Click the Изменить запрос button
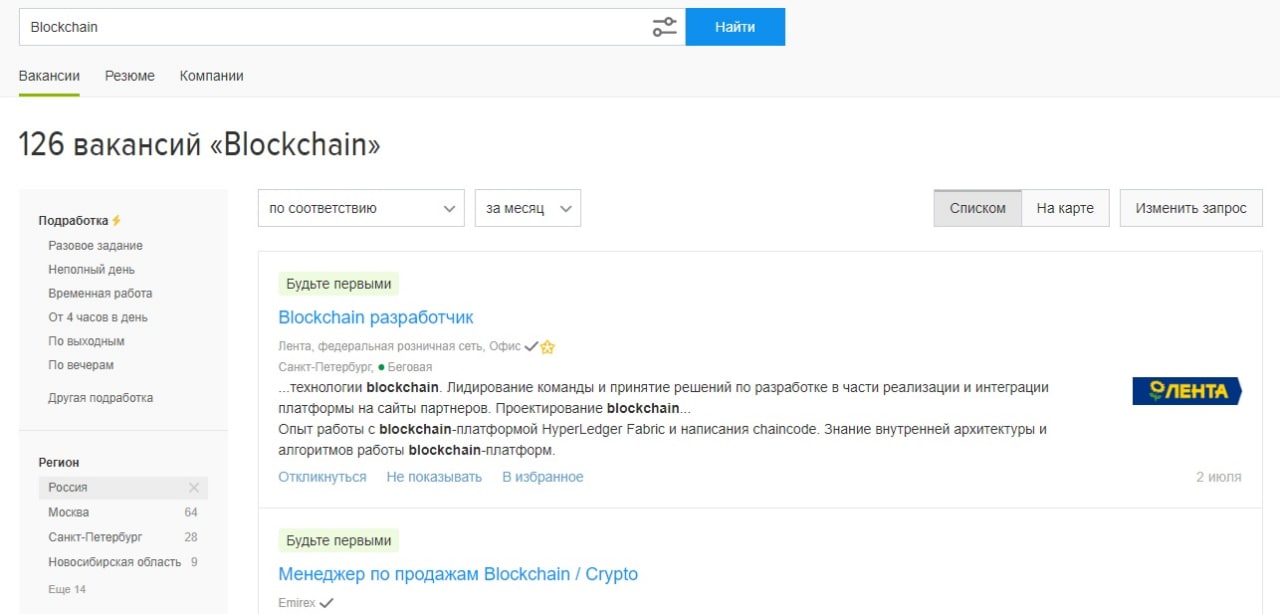The height and width of the screenshot is (614, 1280). coord(1190,208)
